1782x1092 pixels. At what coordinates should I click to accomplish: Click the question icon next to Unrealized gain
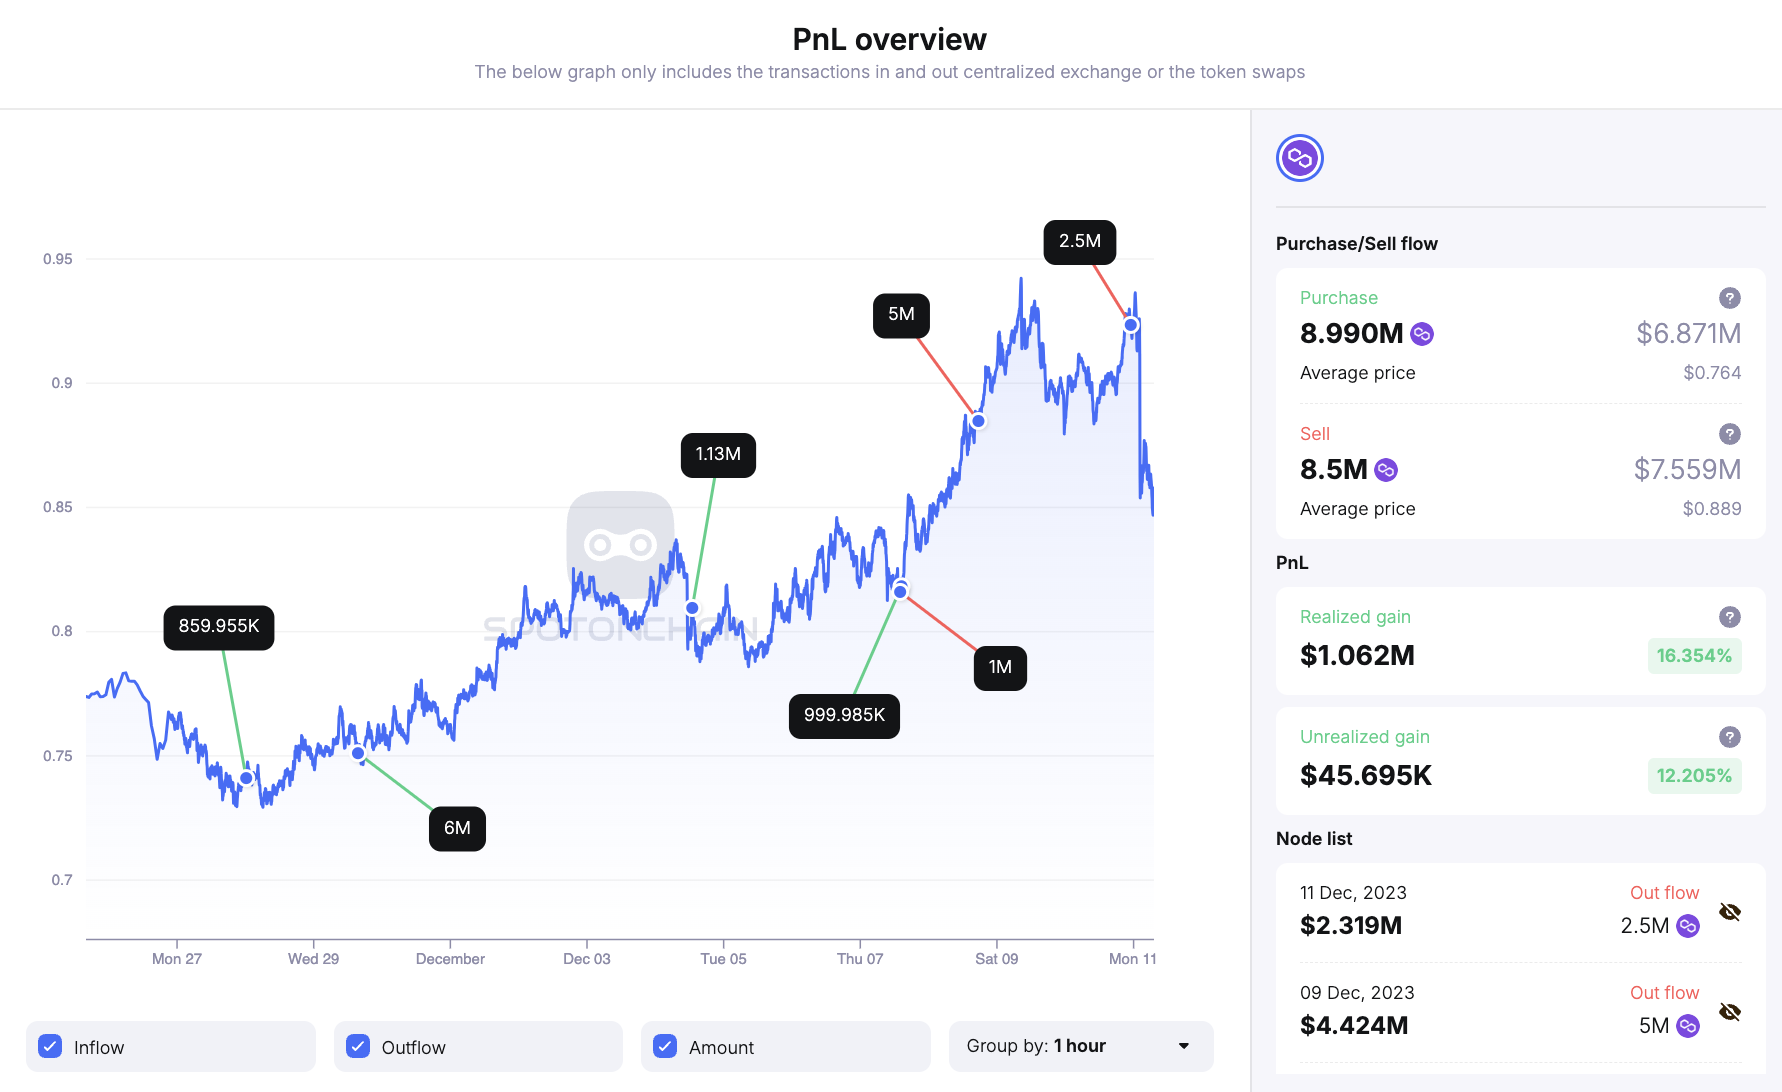click(x=1731, y=737)
